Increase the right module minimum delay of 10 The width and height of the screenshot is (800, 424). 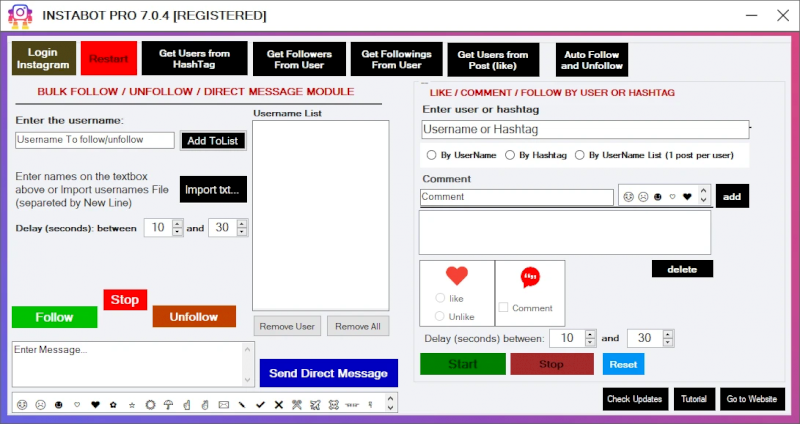click(590, 334)
